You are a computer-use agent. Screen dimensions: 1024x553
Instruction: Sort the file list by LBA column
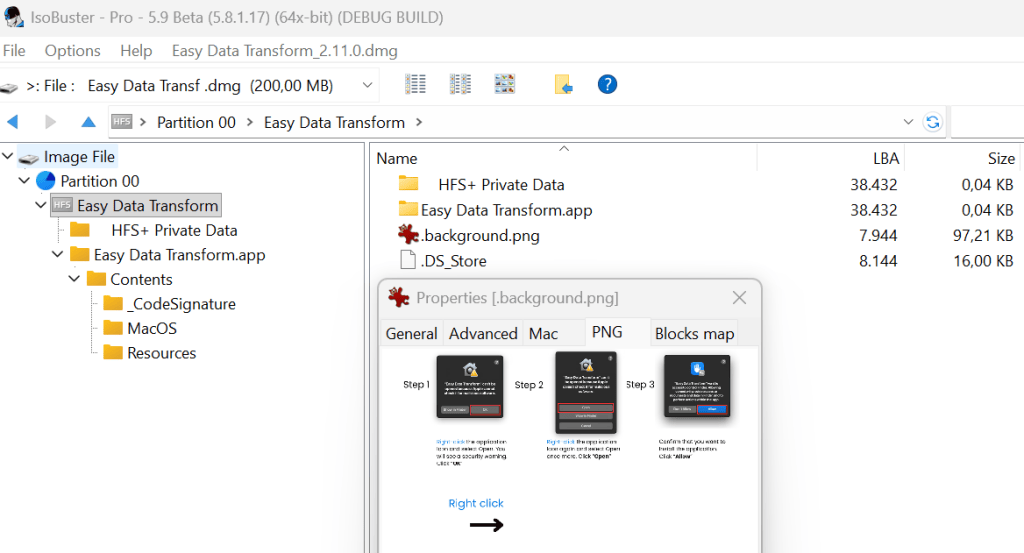886,159
